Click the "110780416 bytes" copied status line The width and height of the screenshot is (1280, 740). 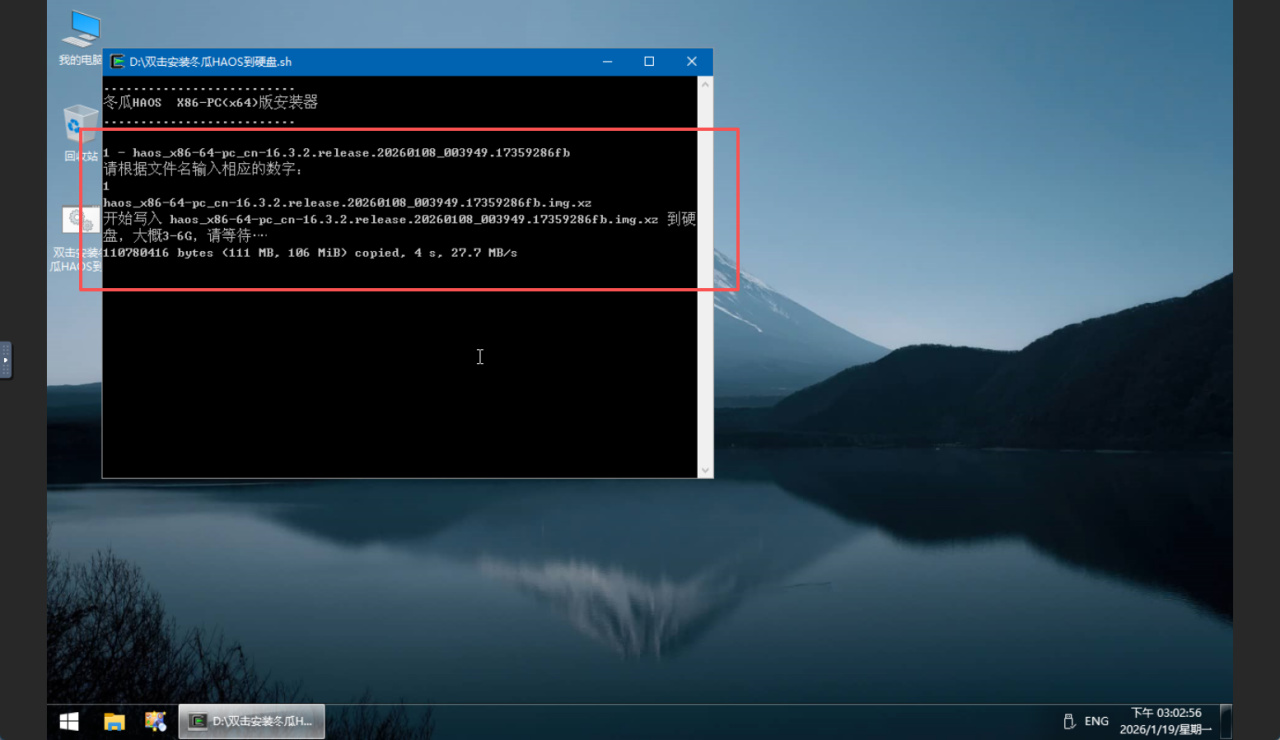pos(310,253)
